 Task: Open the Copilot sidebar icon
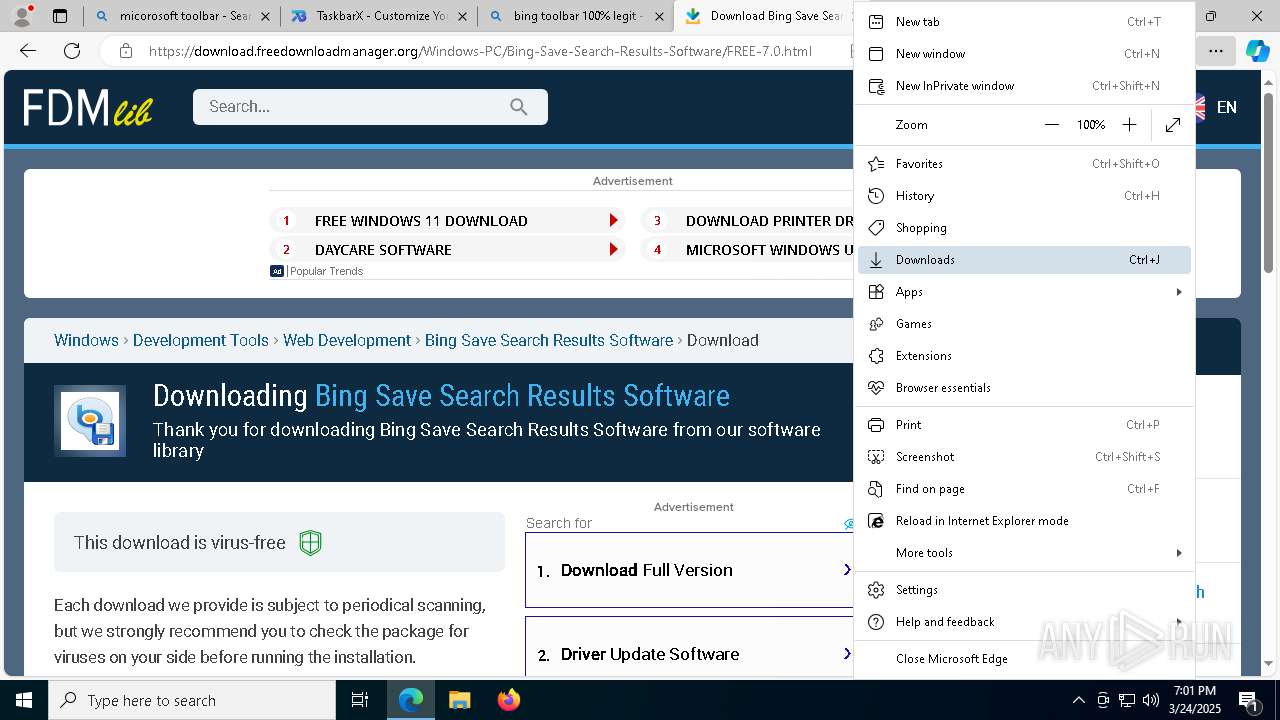click(1257, 51)
